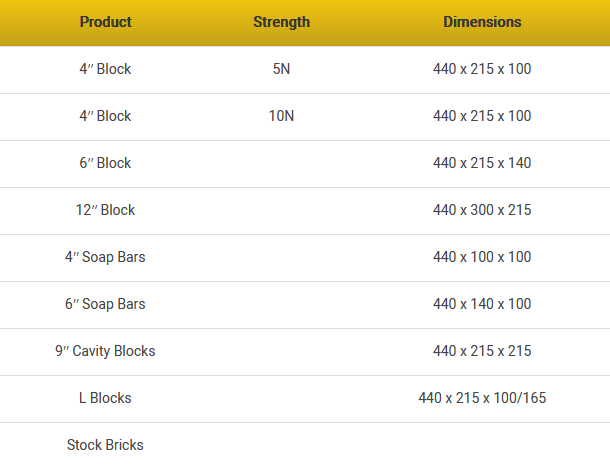Viewport: 610px width, 467px height.
Task: Click dimensions 440 x 215 x 215
Action: click(482, 351)
